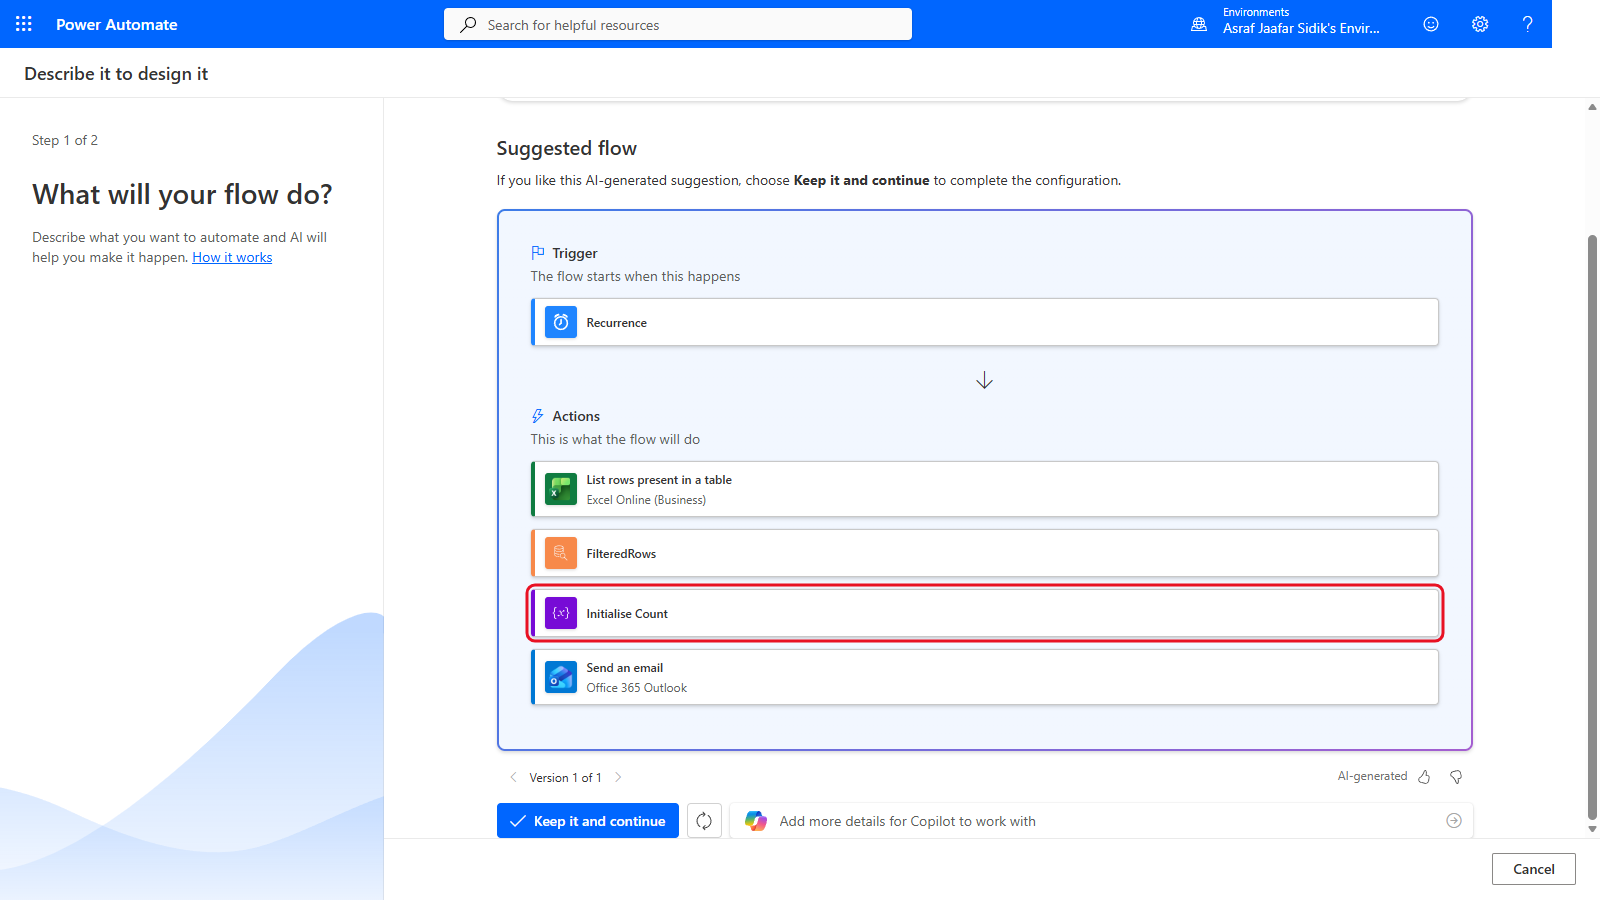Click the Office 365 Outlook subtitle
The image size is (1600, 900).
click(x=637, y=688)
